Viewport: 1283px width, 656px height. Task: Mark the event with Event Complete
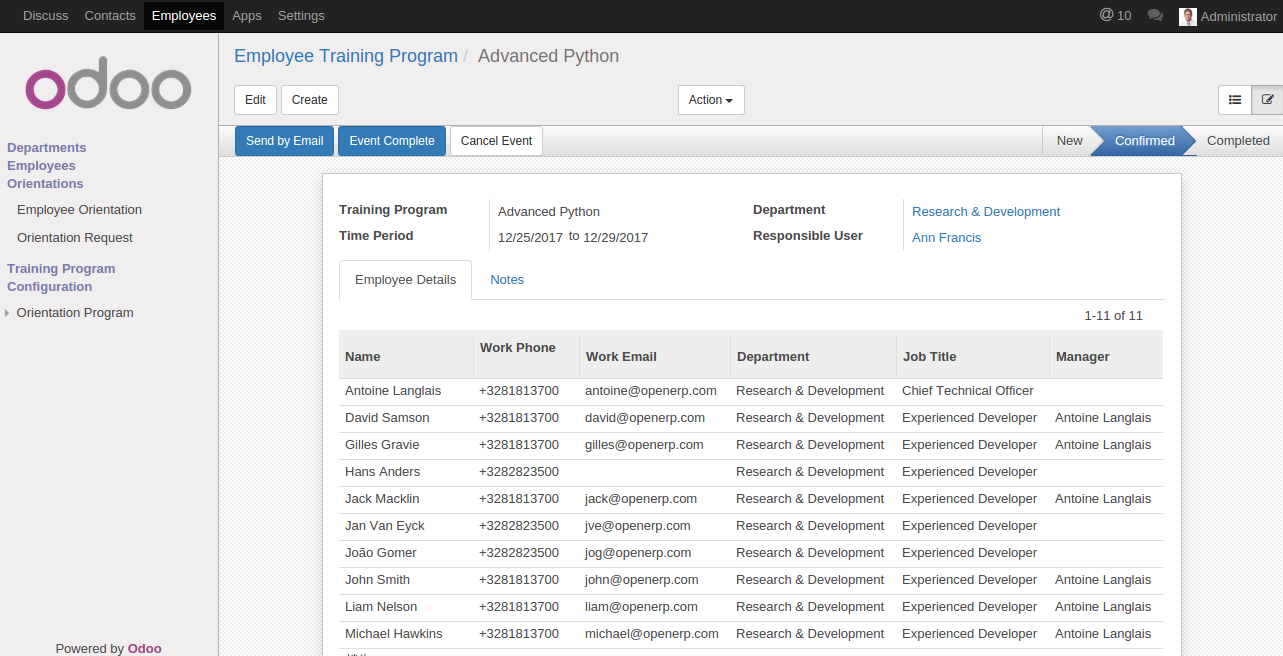(392, 141)
